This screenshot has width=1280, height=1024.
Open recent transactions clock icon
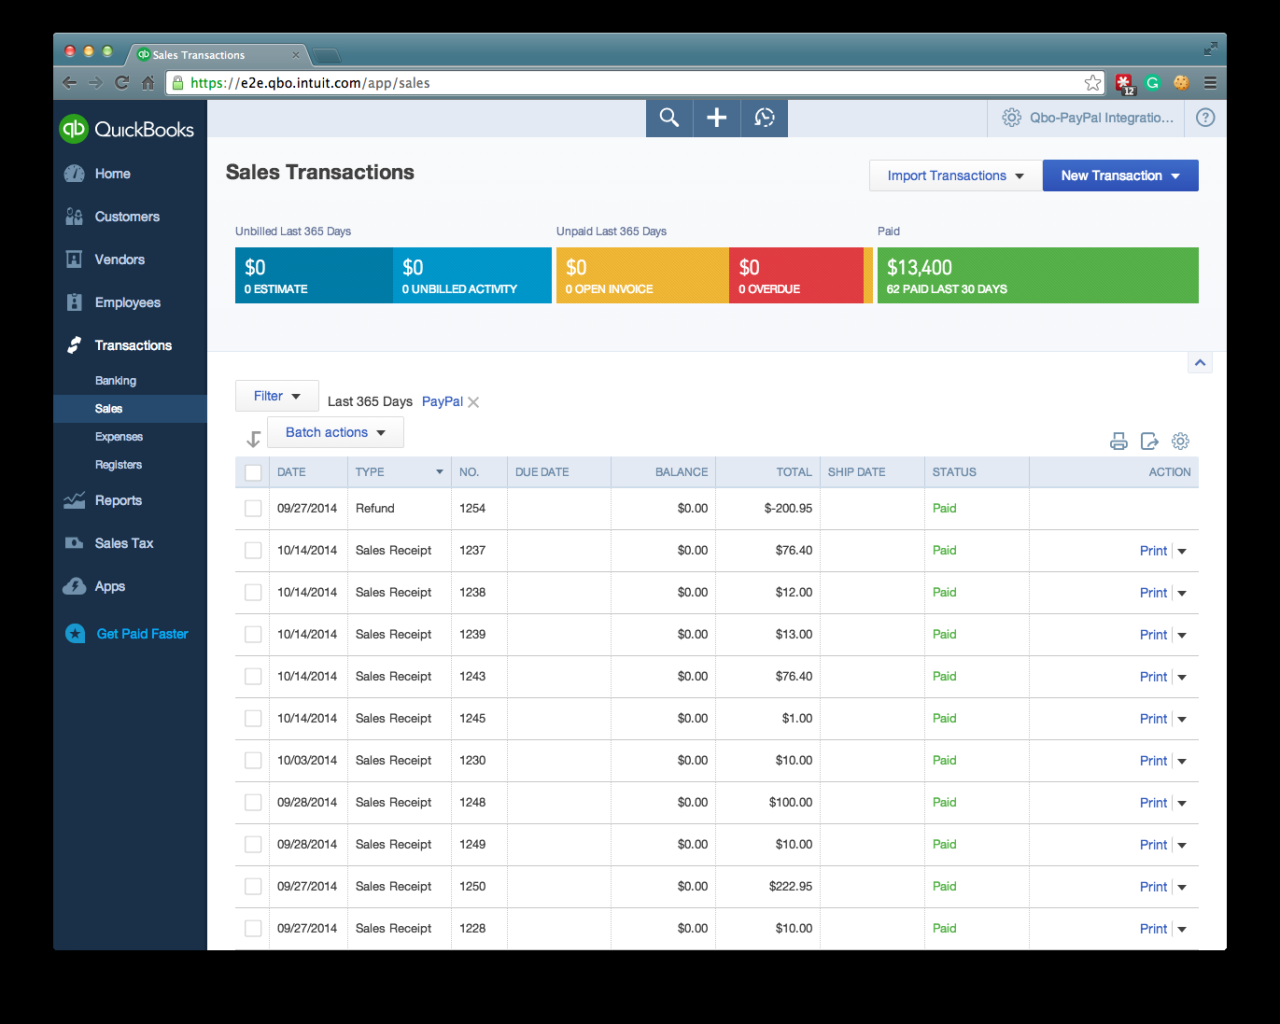(x=765, y=118)
